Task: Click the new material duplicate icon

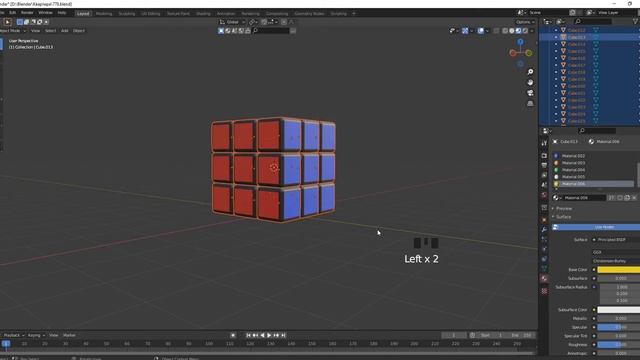Action: tap(627, 198)
